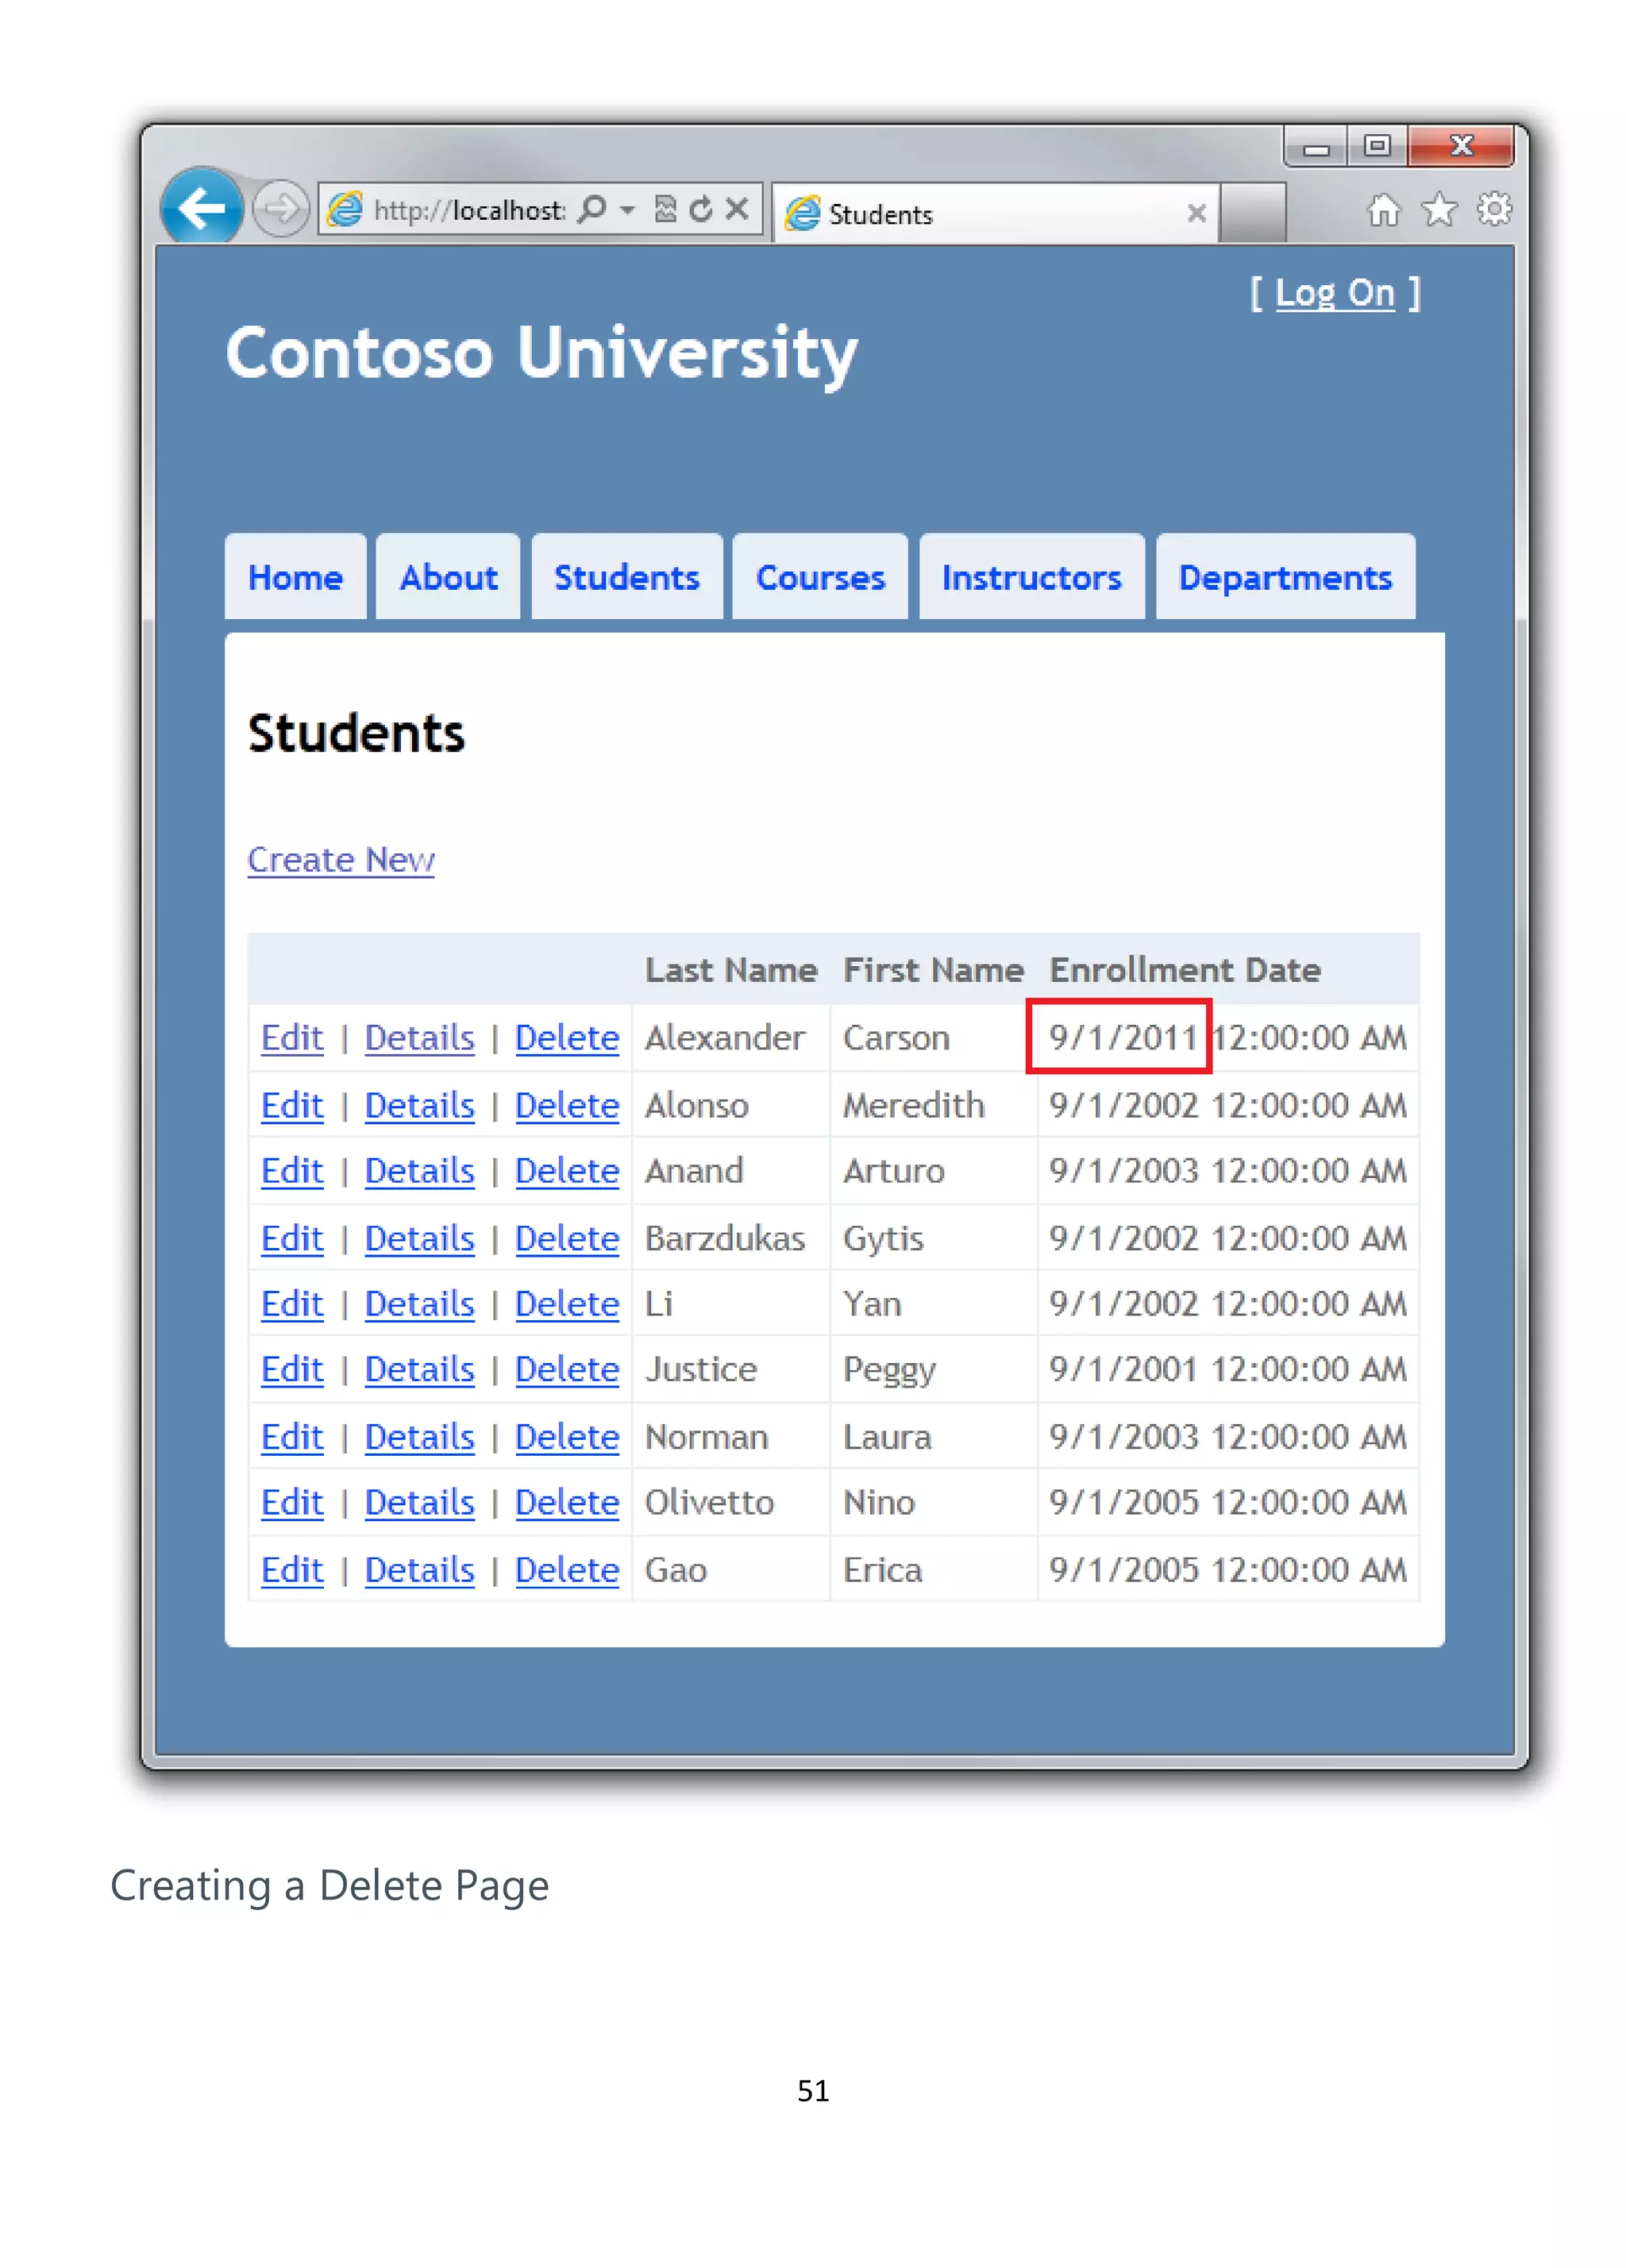
Task: Open the About navigation tab
Action: tap(448, 577)
